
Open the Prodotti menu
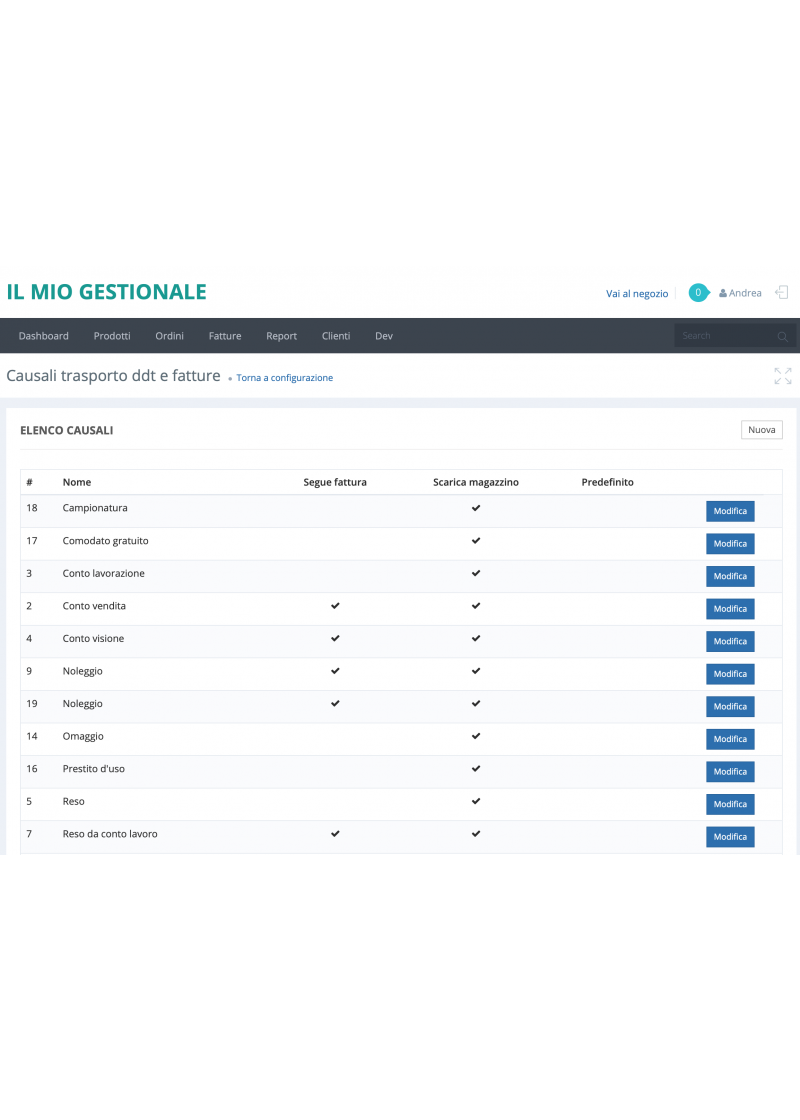[x=112, y=336]
